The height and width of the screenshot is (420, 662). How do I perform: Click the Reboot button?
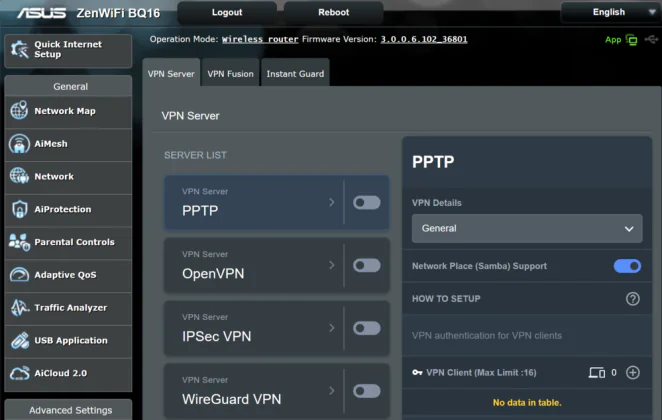334,12
